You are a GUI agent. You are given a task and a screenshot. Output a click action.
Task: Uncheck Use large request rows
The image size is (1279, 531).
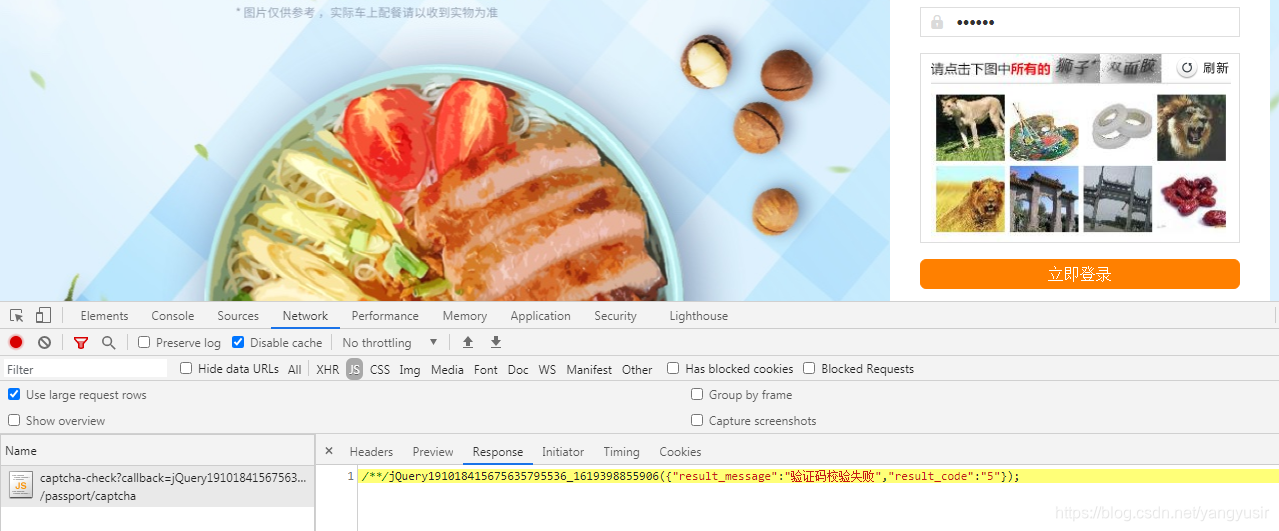tap(14, 394)
